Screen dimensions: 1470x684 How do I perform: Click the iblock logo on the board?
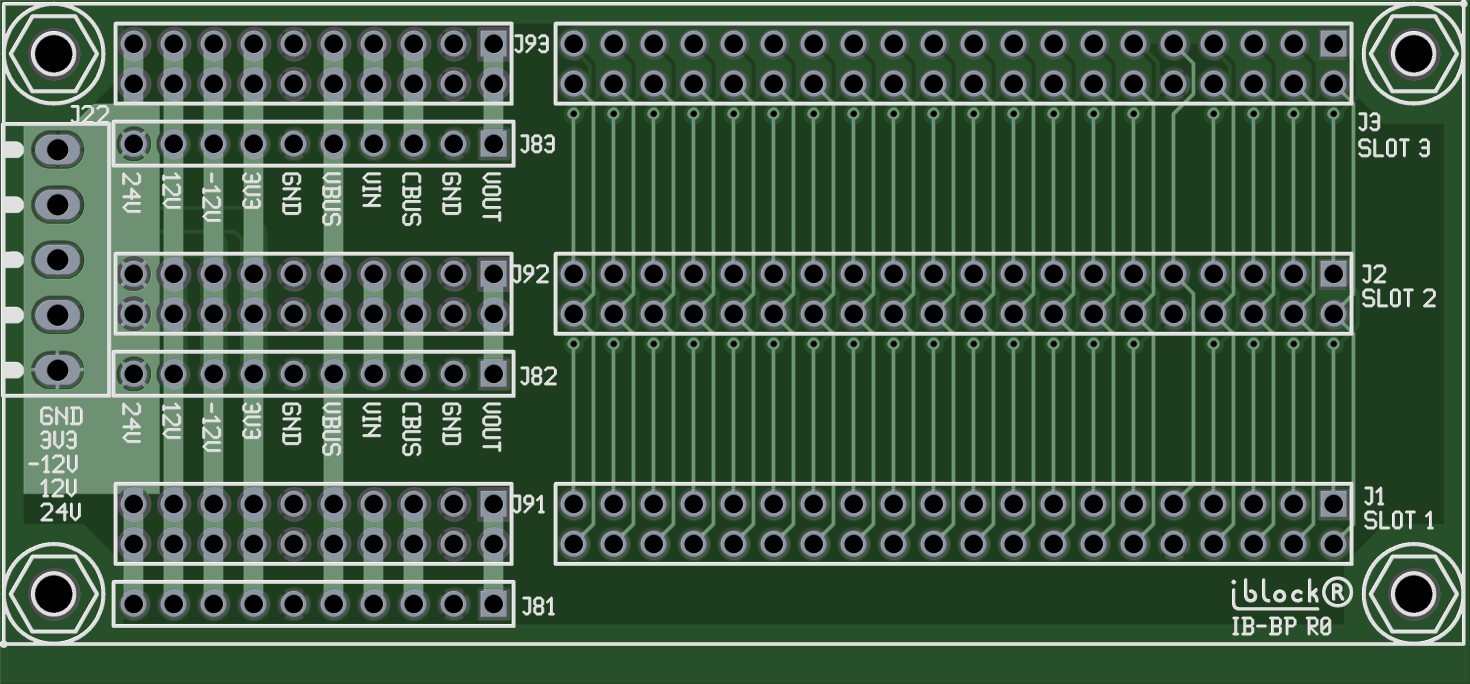(1290, 593)
